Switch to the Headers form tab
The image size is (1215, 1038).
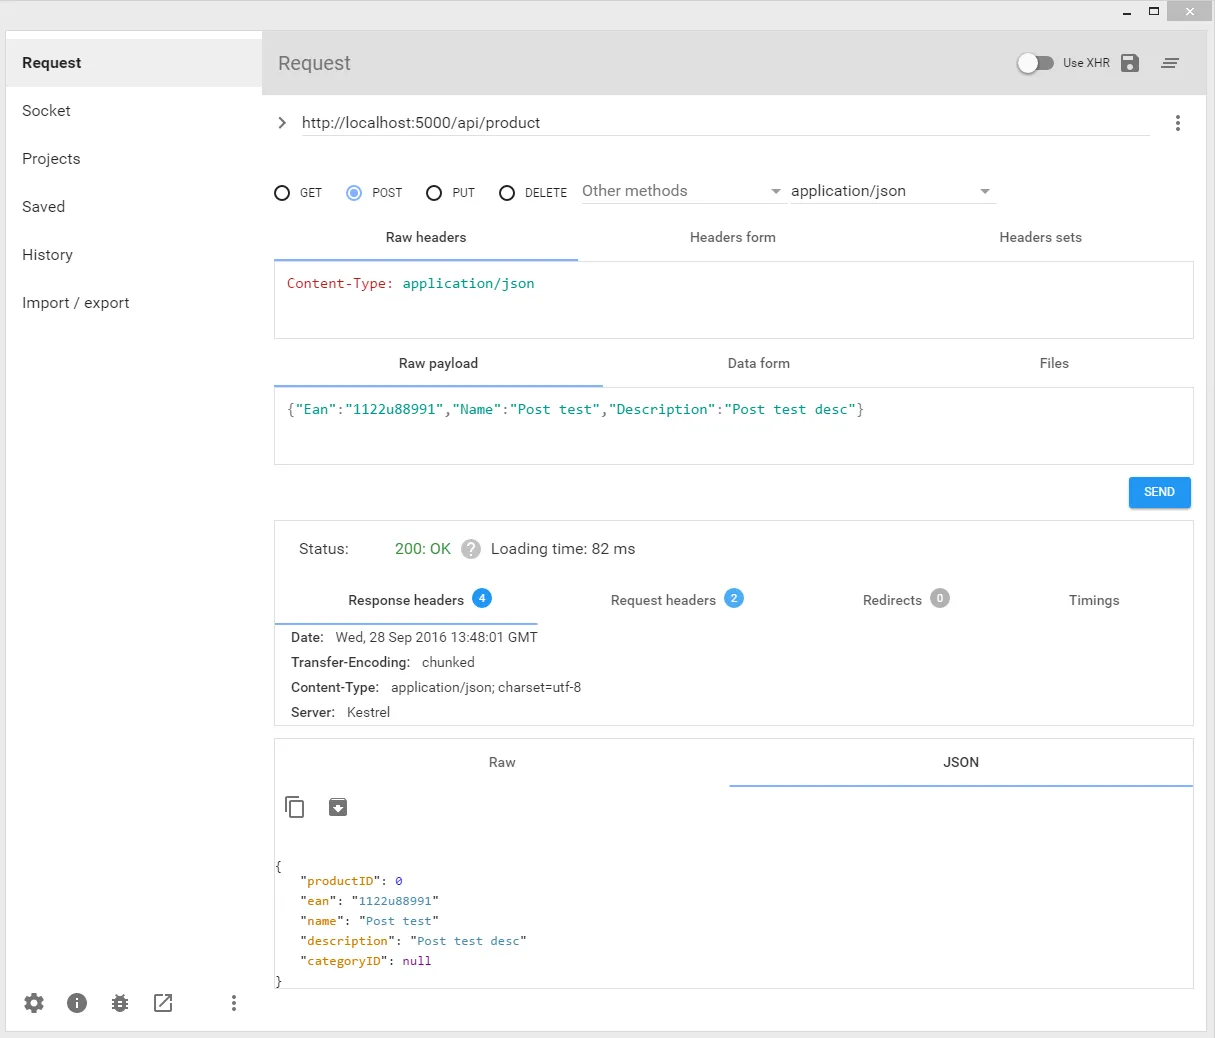click(x=732, y=237)
